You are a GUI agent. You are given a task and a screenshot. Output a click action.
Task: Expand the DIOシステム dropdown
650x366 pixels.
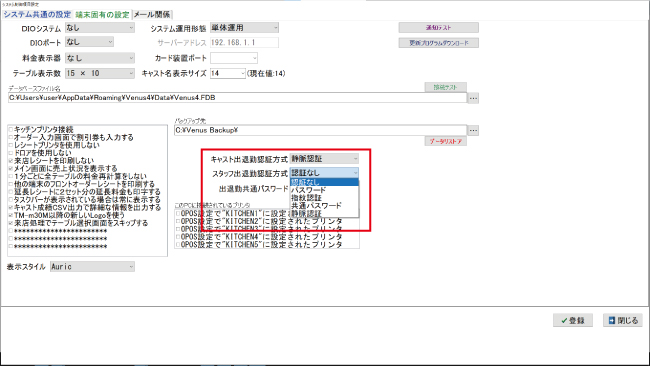[100, 28]
